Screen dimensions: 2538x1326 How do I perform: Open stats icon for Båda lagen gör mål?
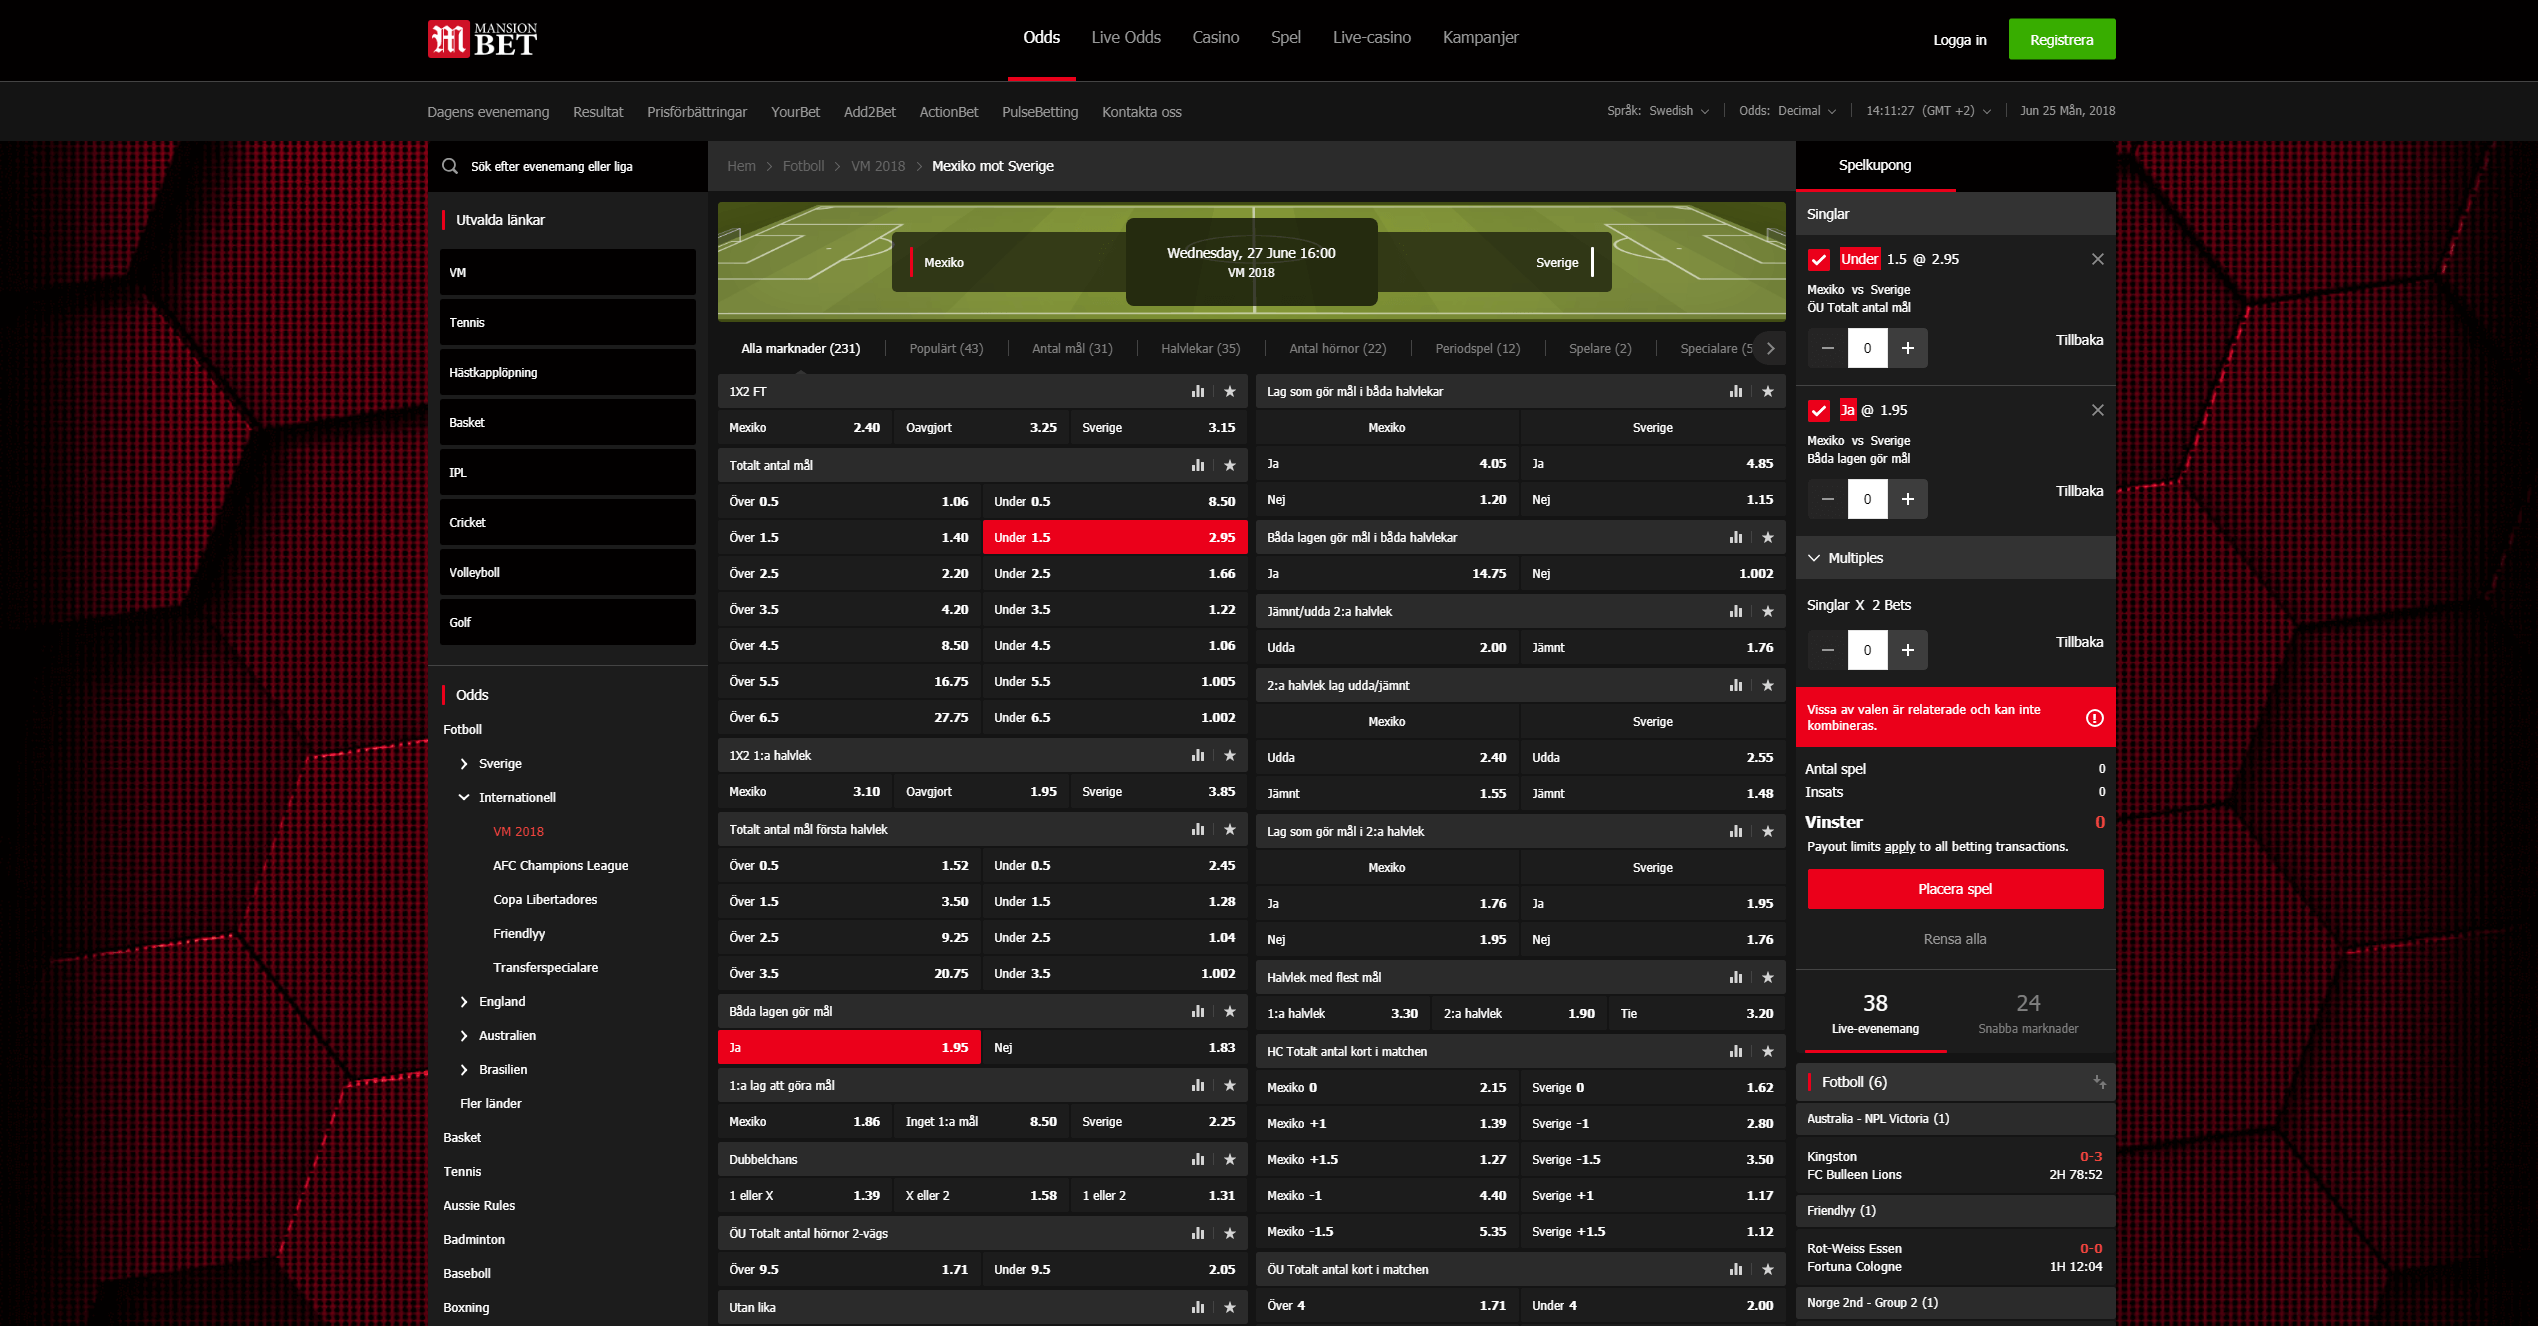point(1197,1011)
